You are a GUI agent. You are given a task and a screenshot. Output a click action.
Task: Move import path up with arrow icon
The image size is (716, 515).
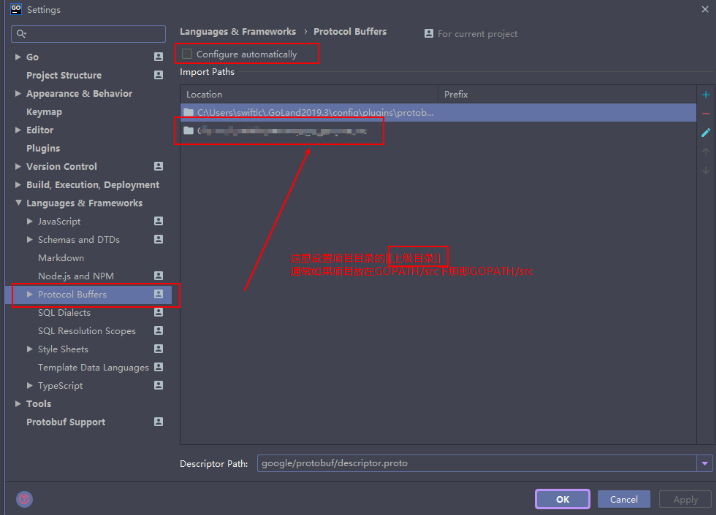coord(705,152)
